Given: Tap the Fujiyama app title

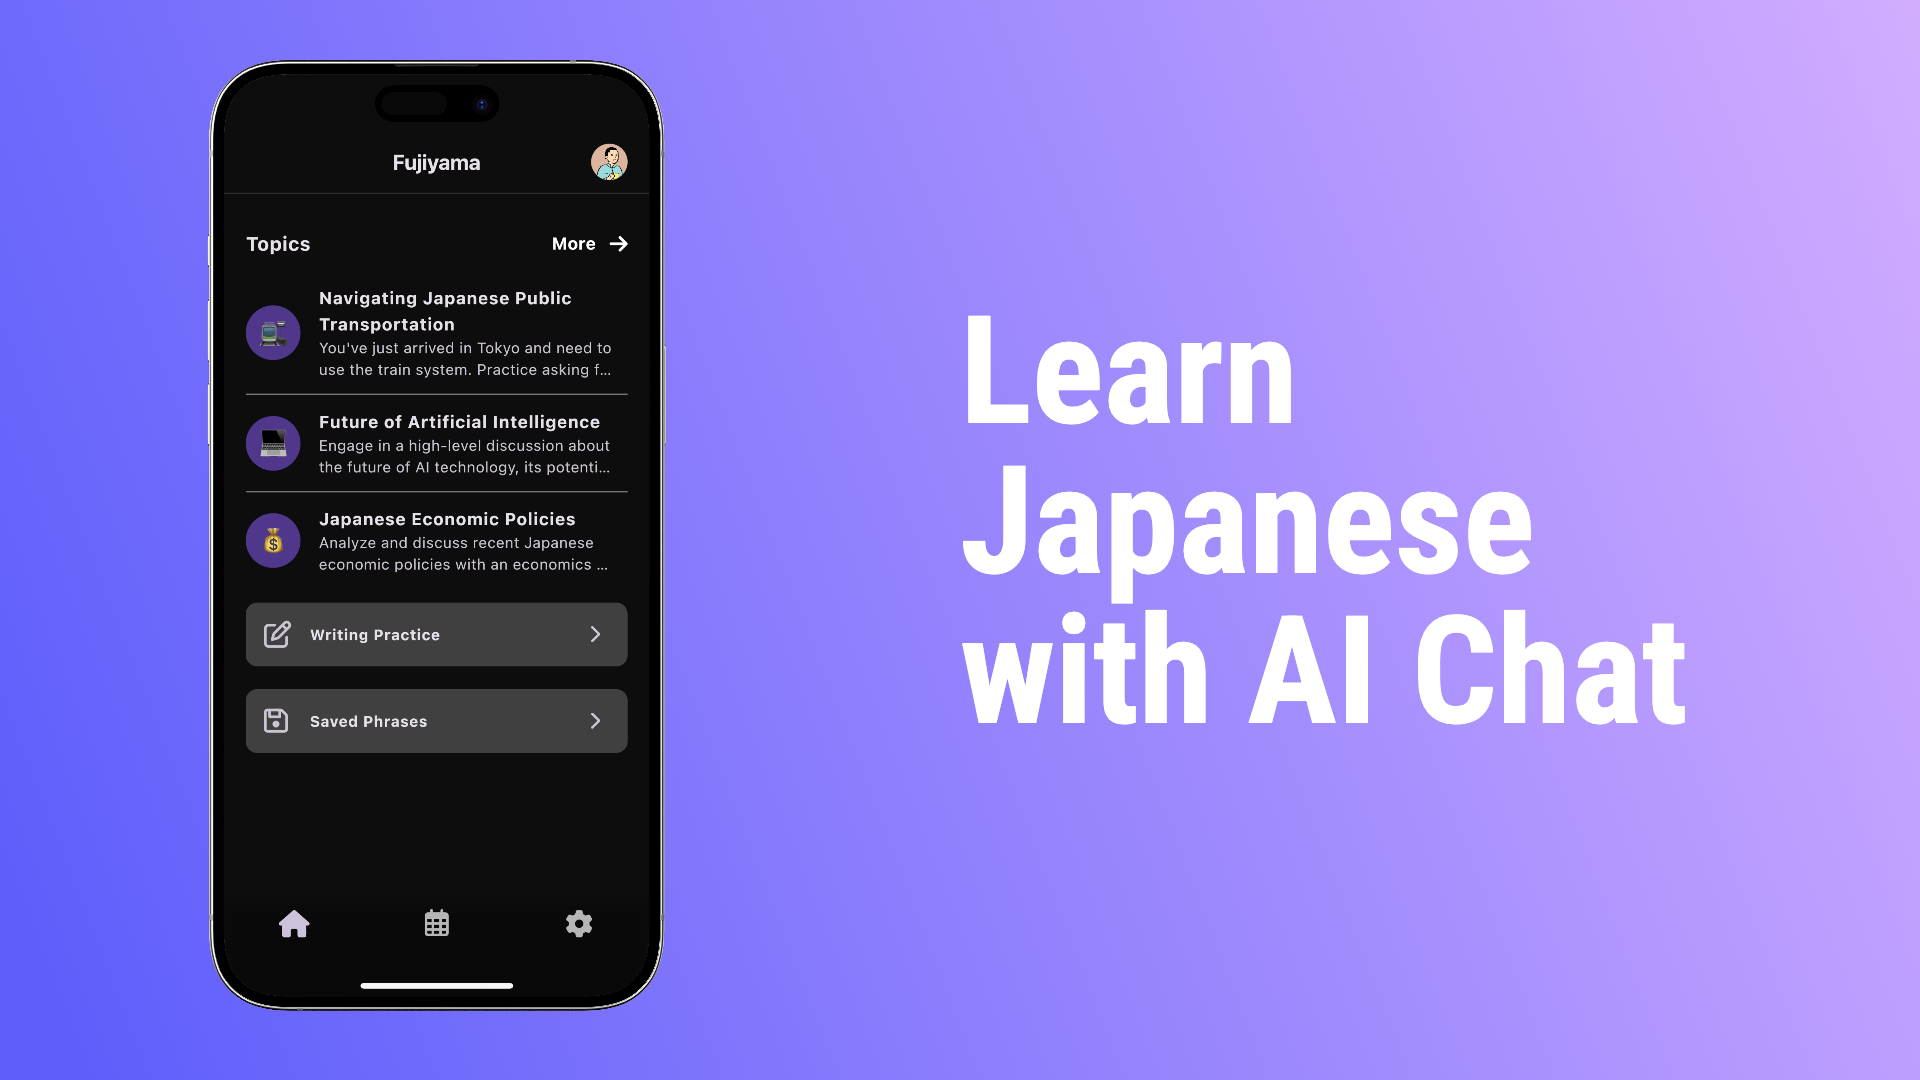Looking at the screenshot, I should (436, 161).
